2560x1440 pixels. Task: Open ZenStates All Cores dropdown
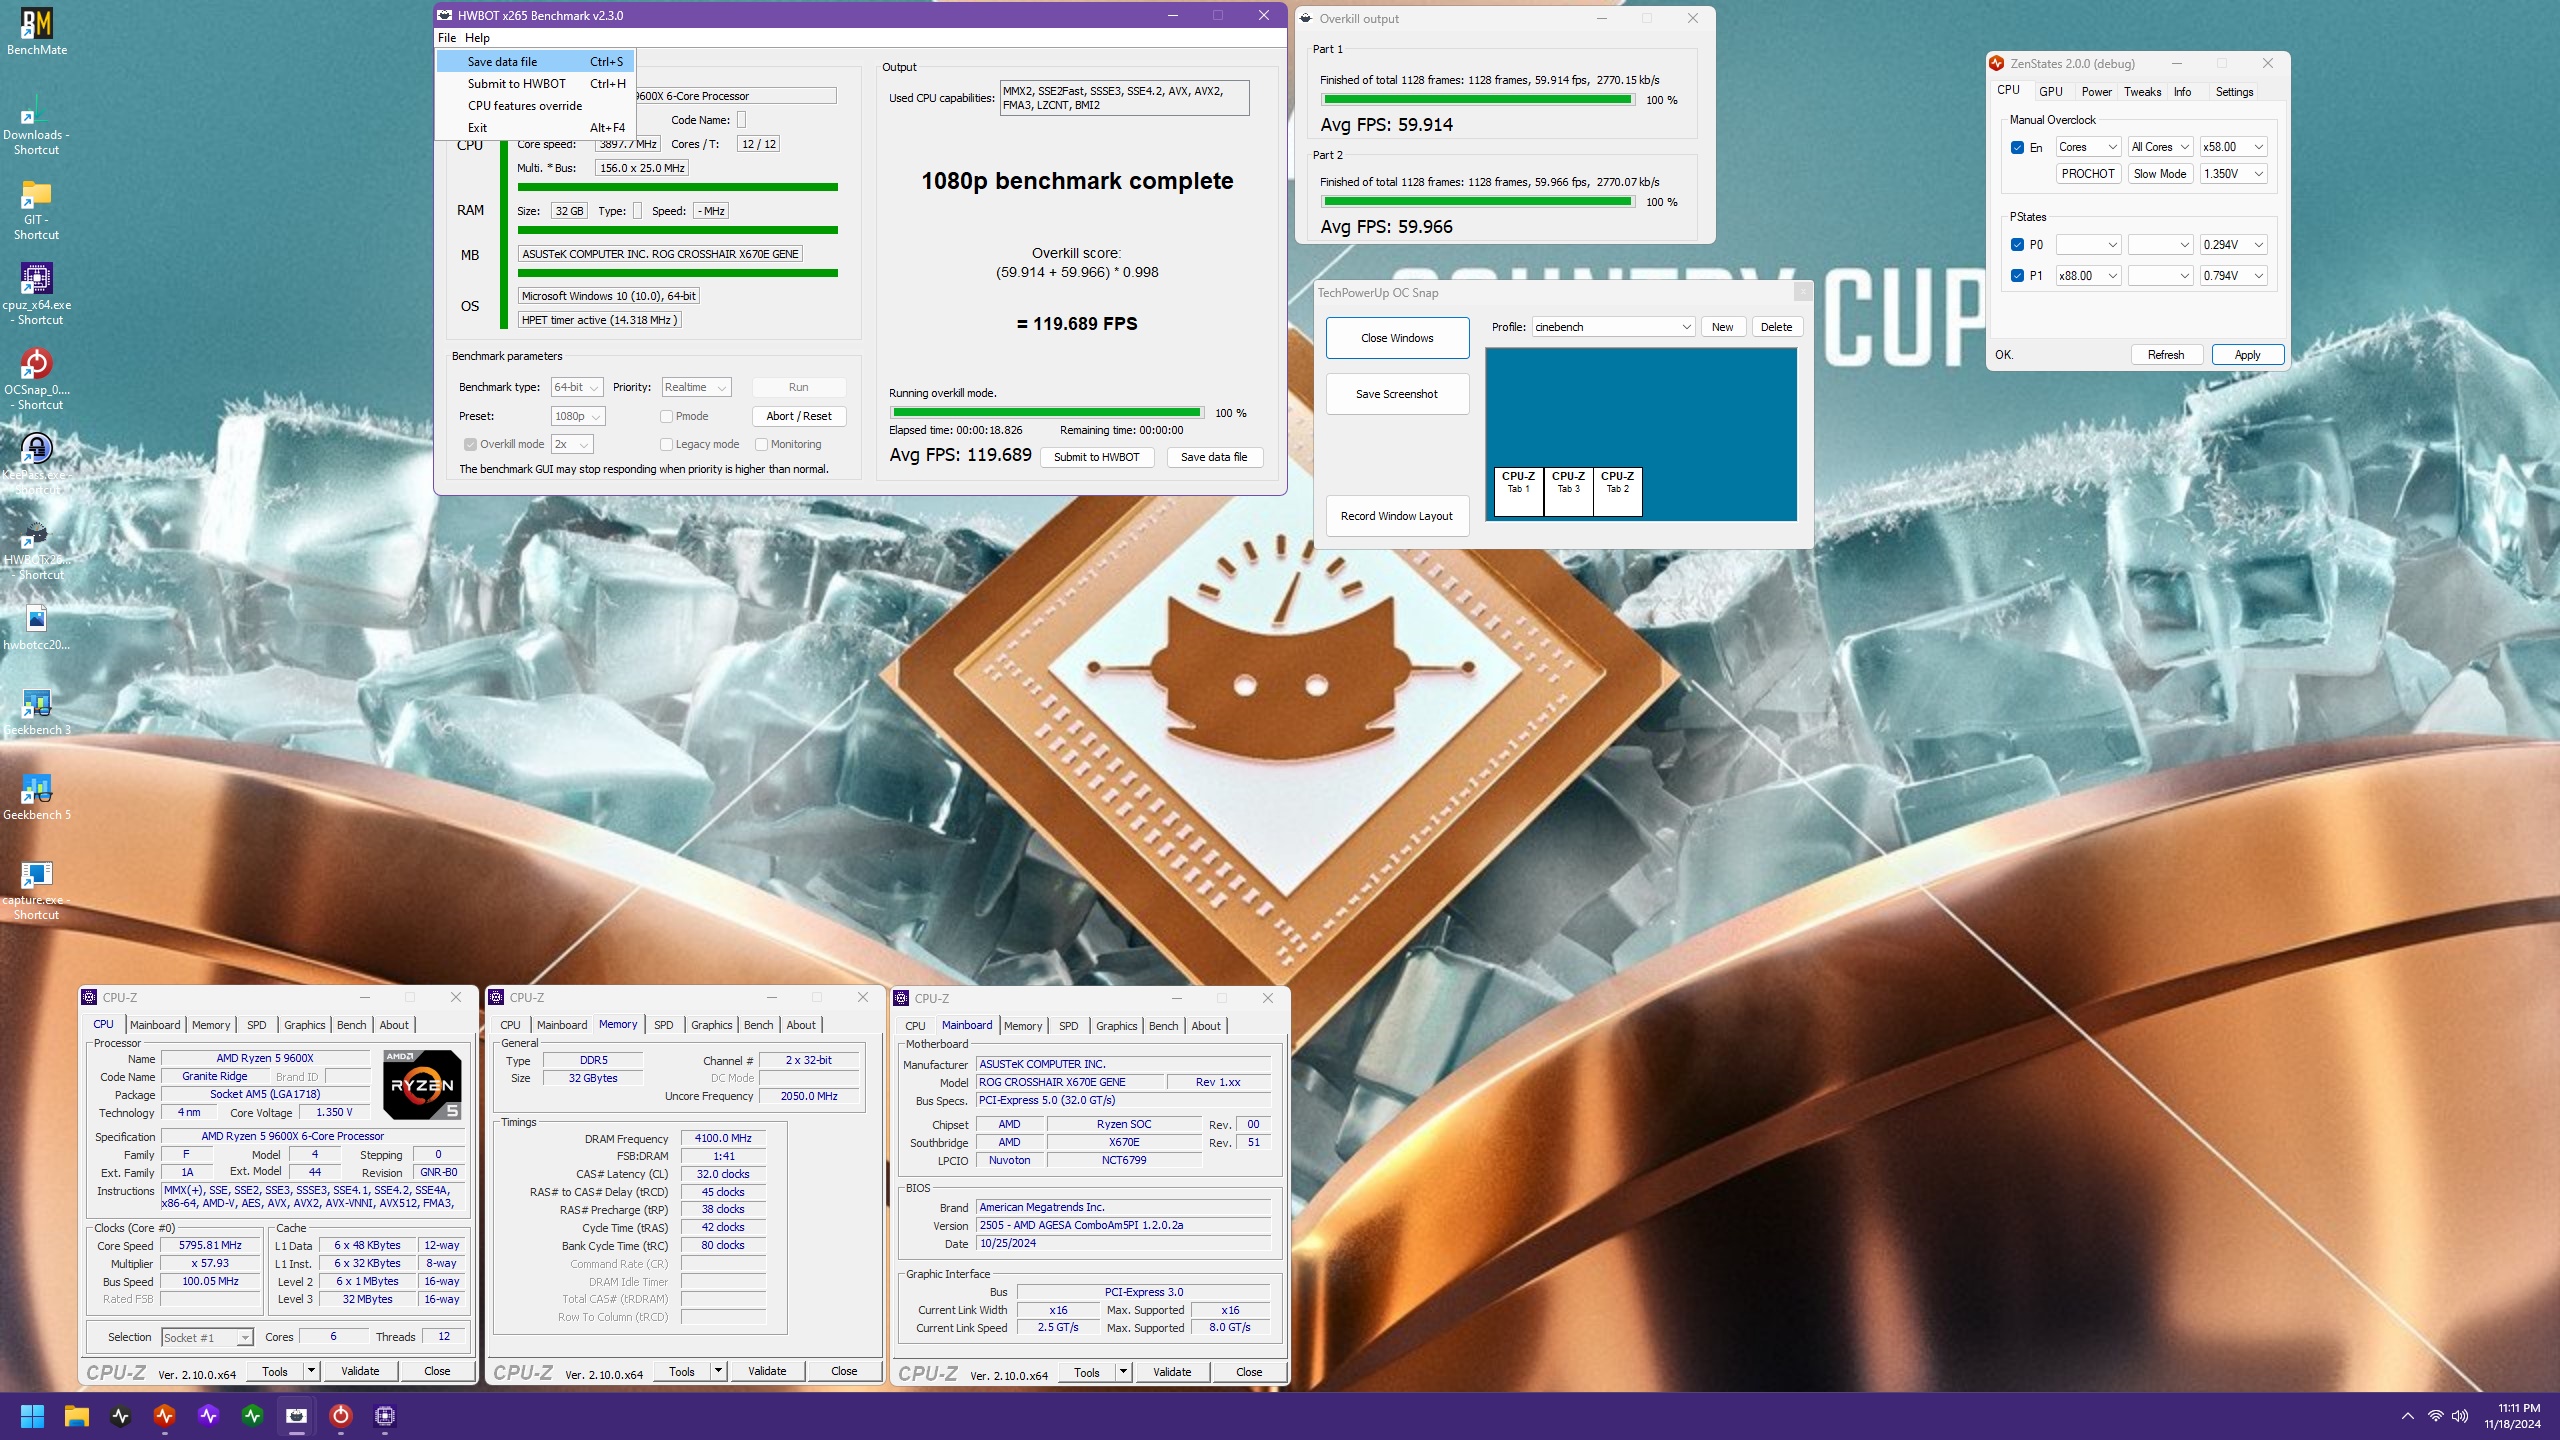(2160, 147)
